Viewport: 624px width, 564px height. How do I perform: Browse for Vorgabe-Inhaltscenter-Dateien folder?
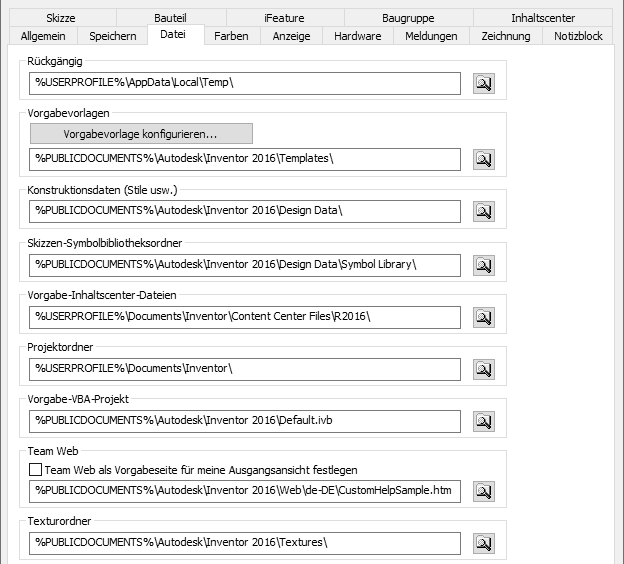[x=483, y=317]
